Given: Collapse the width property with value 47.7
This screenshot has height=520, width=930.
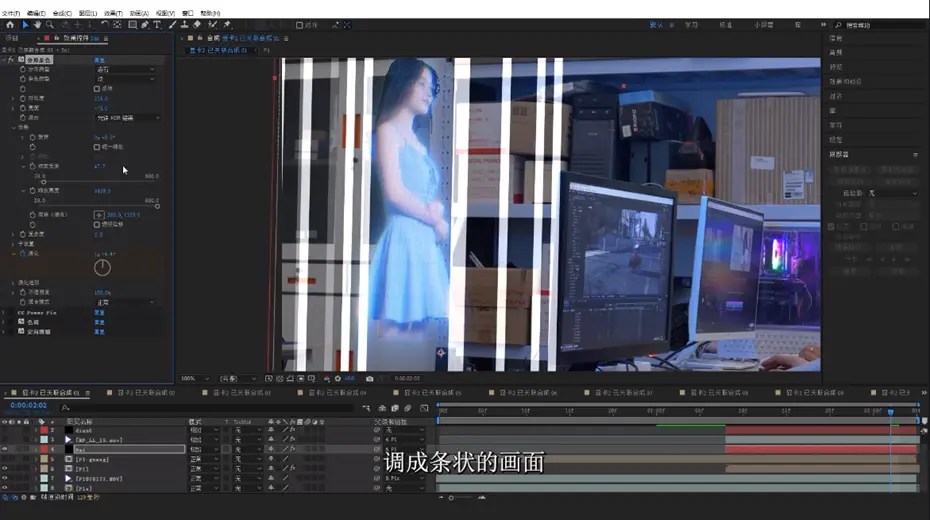Looking at the screenshot, I should (x=23, y=167).
